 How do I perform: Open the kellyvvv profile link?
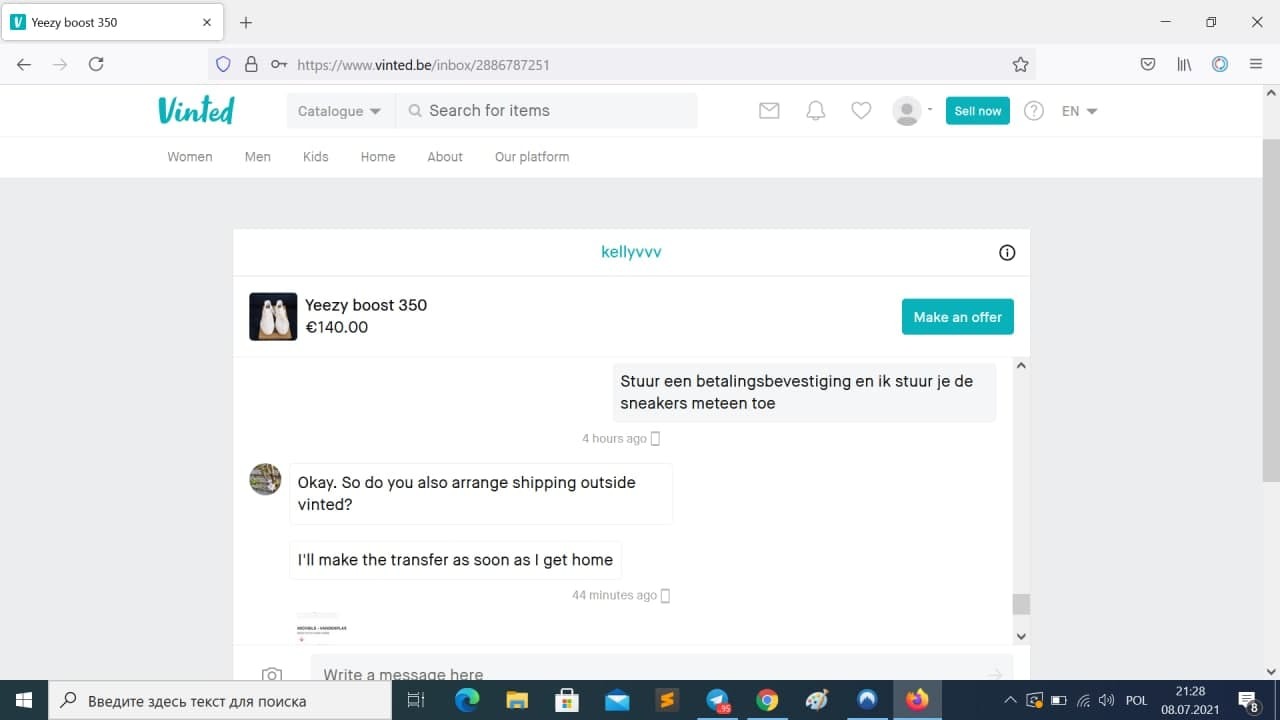[x=631, y=252]
